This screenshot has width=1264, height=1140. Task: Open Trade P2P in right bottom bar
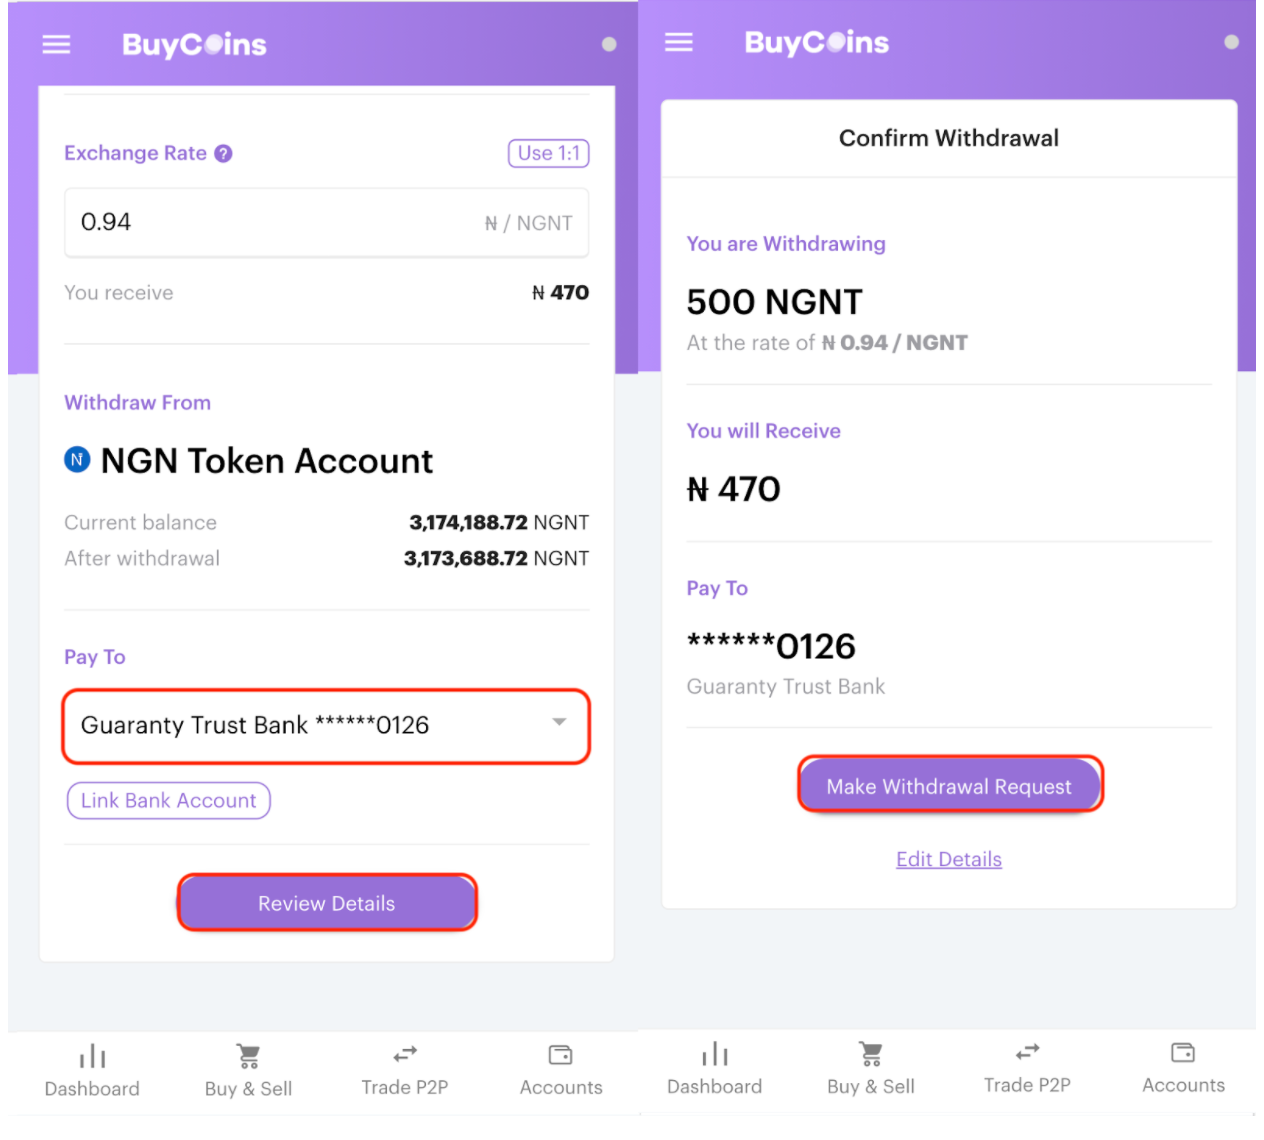(x=1027, y=1067)
